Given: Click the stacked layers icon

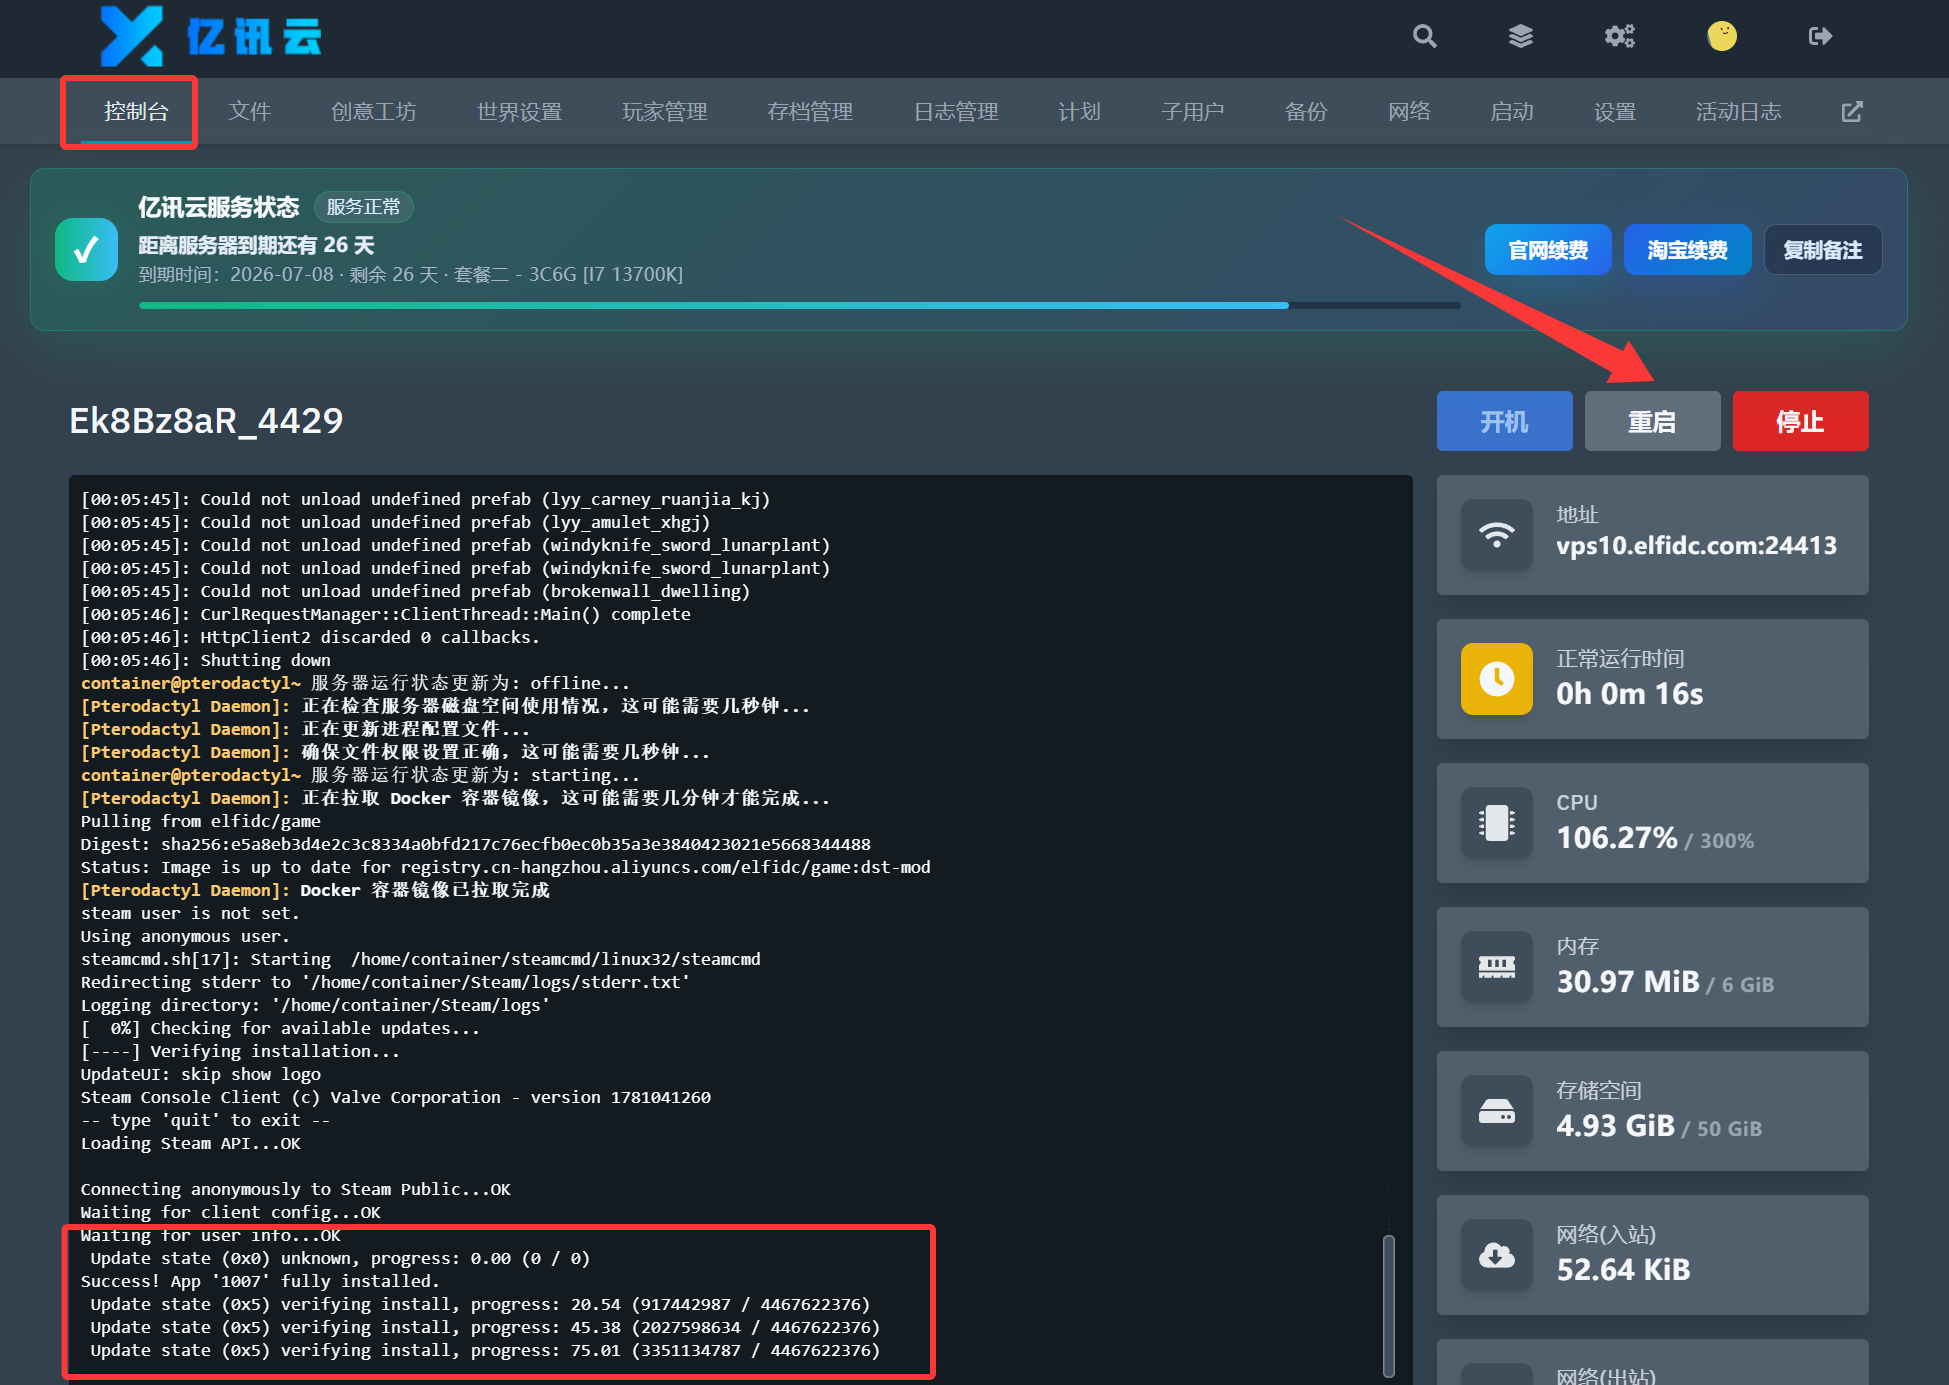Looking at the screenshot, I should (x=1520, y=36).
